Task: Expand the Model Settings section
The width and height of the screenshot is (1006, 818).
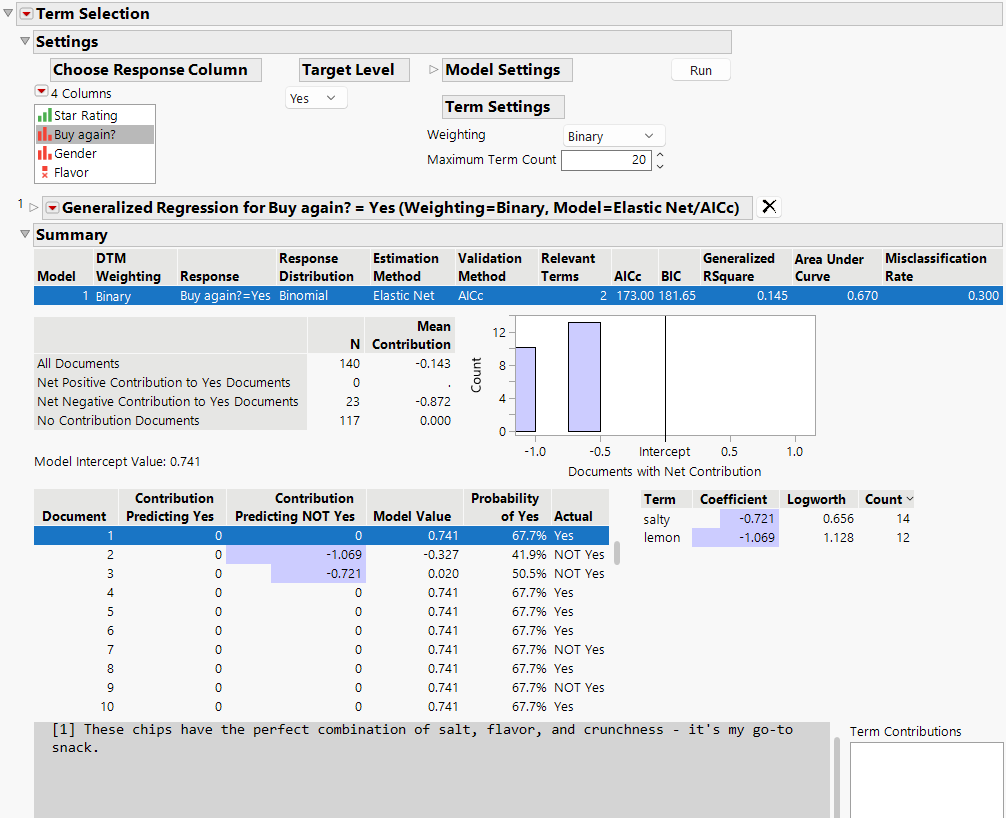Action: point(433,70)
